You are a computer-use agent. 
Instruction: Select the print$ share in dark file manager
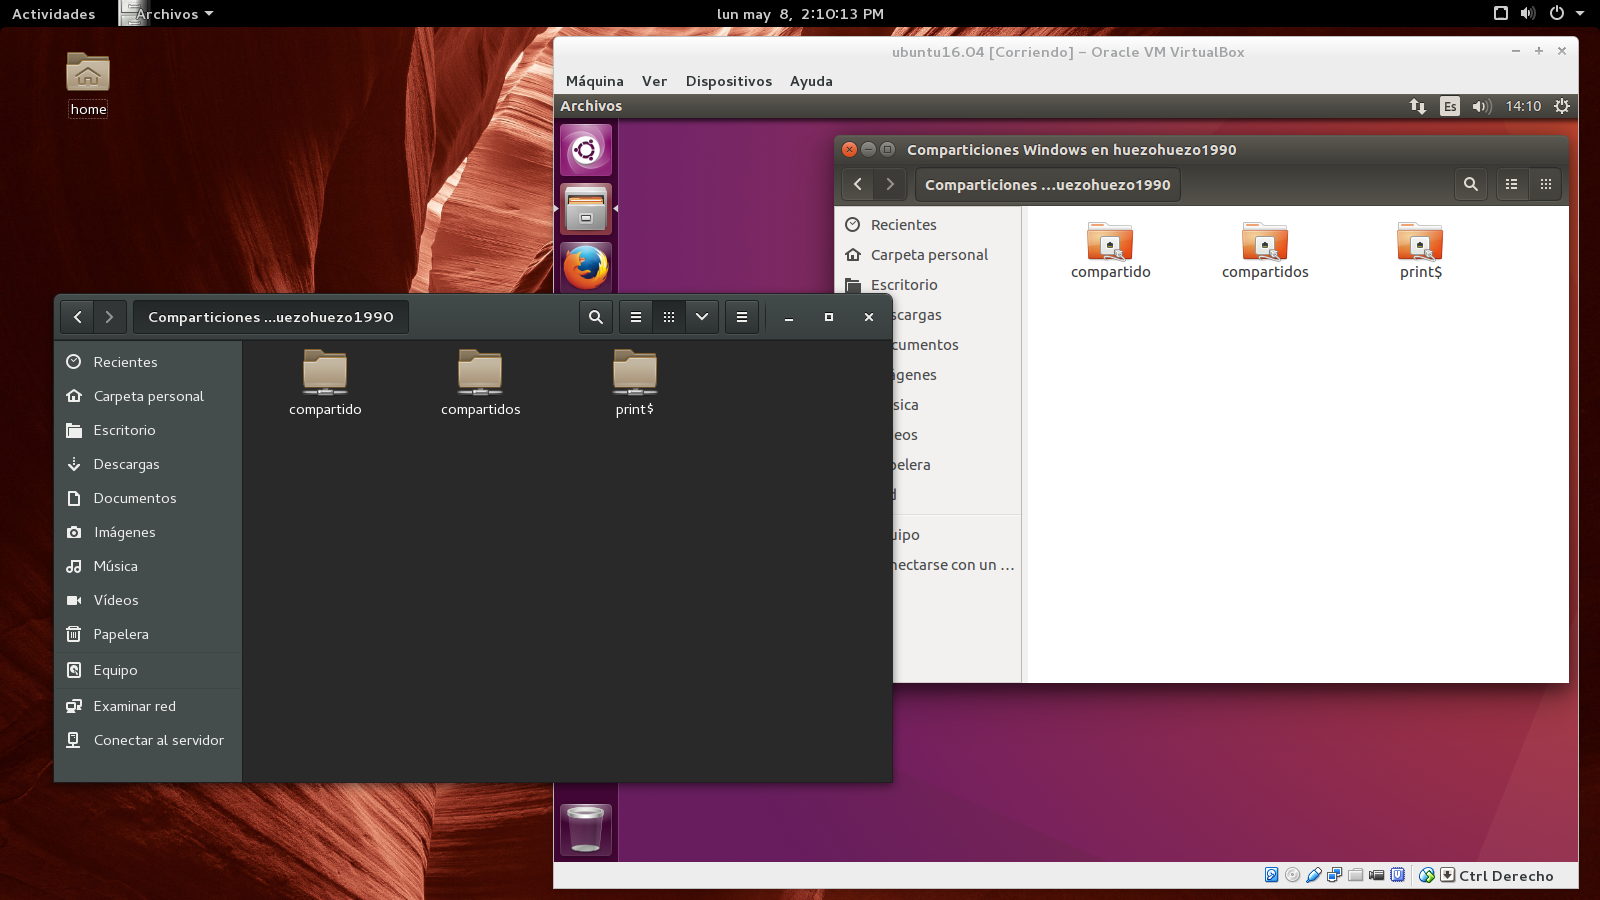coord(635,383)
